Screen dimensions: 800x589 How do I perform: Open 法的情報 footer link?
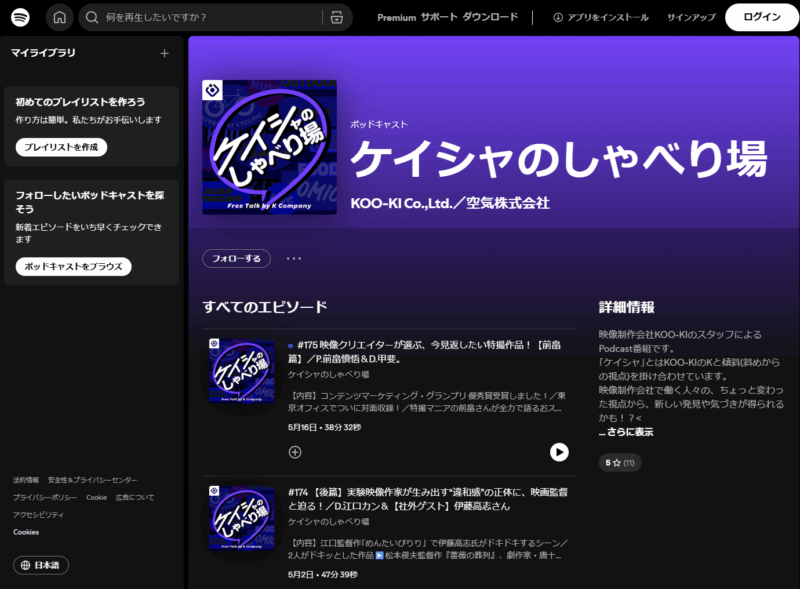(26, 480)
